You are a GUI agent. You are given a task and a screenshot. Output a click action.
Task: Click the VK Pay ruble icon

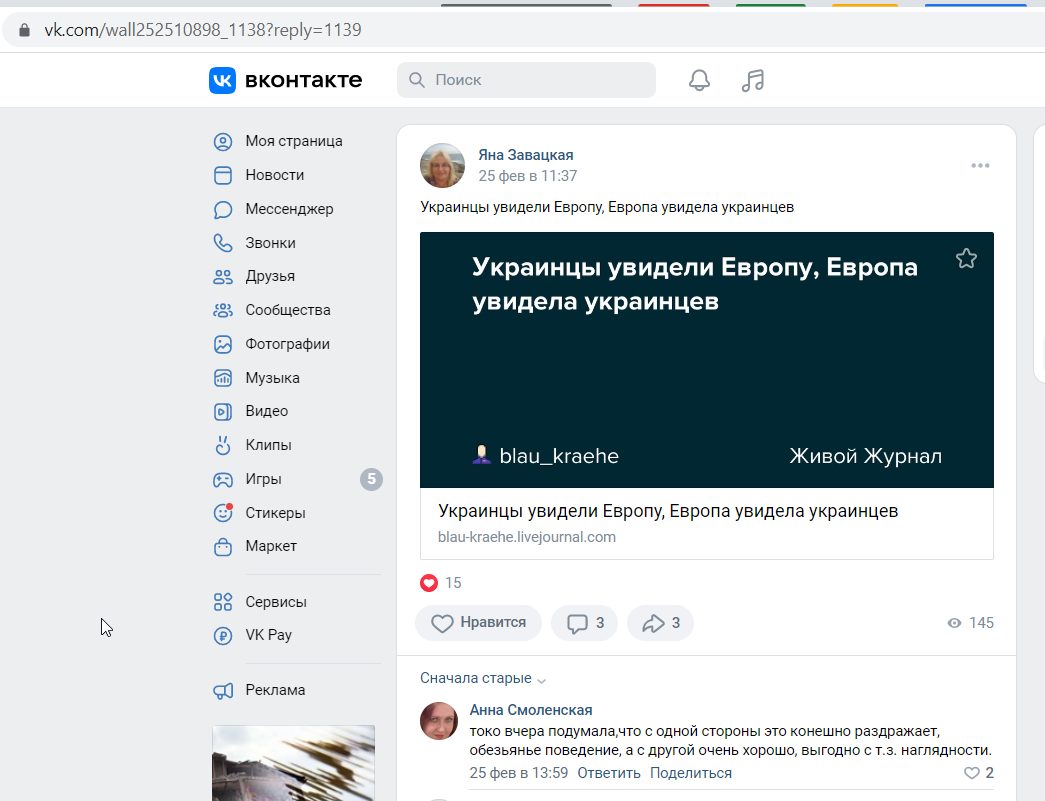click(x=223, y=636)
